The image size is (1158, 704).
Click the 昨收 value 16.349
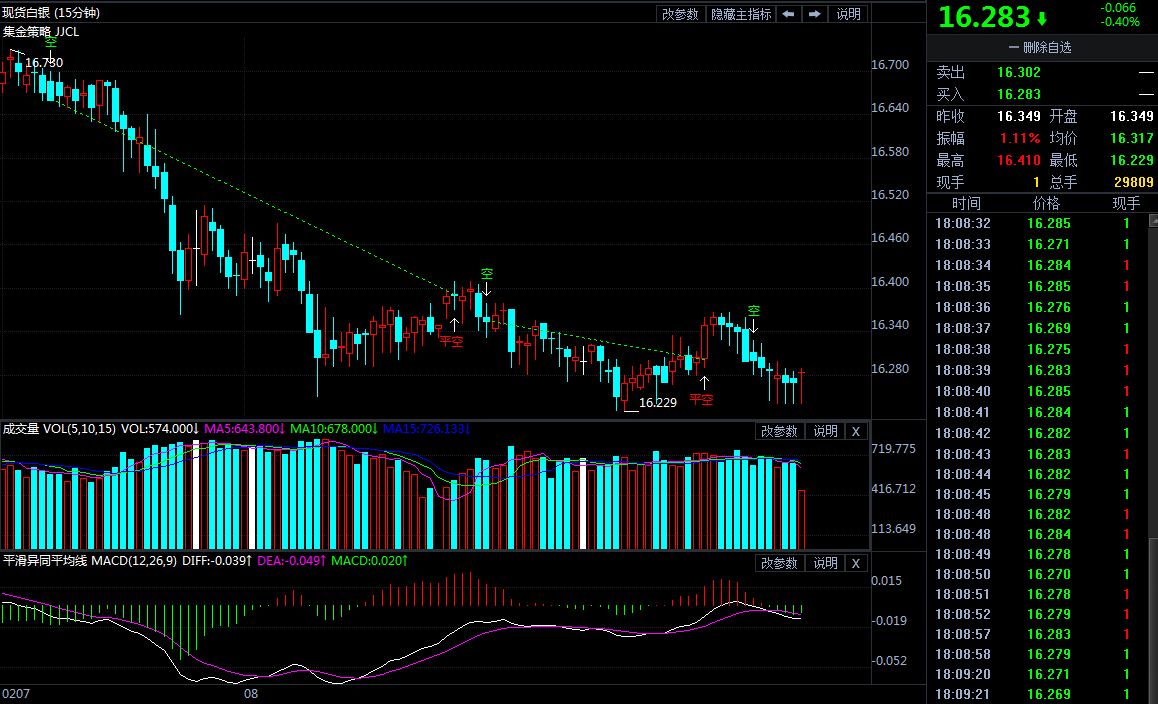[1018, 116]
